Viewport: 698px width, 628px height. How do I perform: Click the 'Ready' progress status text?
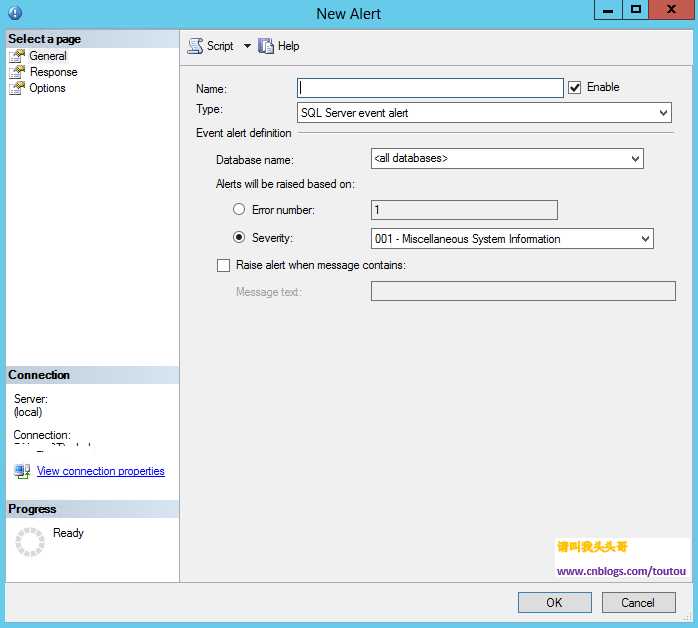pyautogui.click(x=68, y=533)
